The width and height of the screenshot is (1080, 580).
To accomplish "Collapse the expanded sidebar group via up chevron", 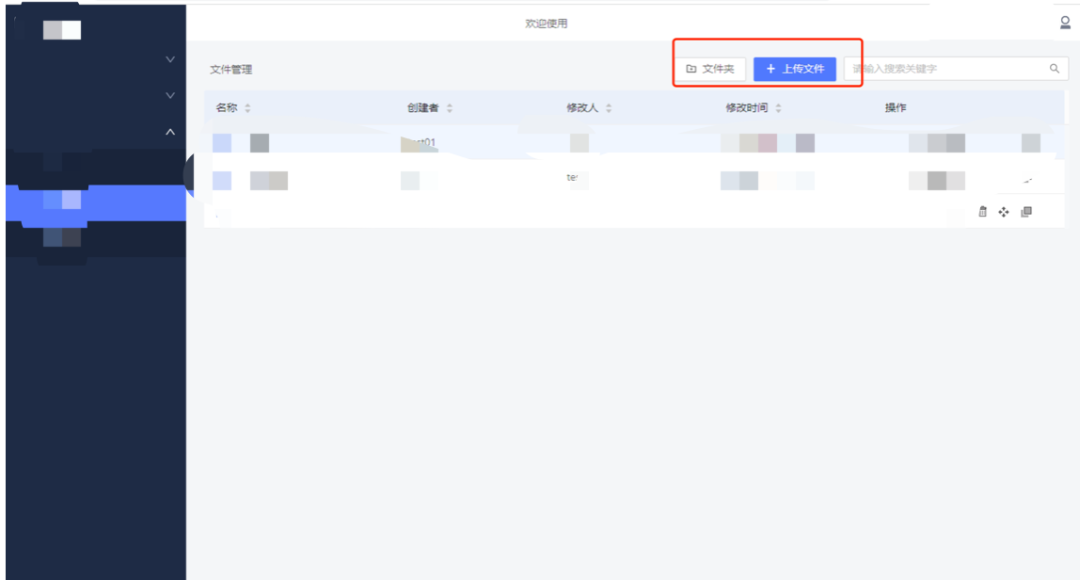I will coord(170,132).
